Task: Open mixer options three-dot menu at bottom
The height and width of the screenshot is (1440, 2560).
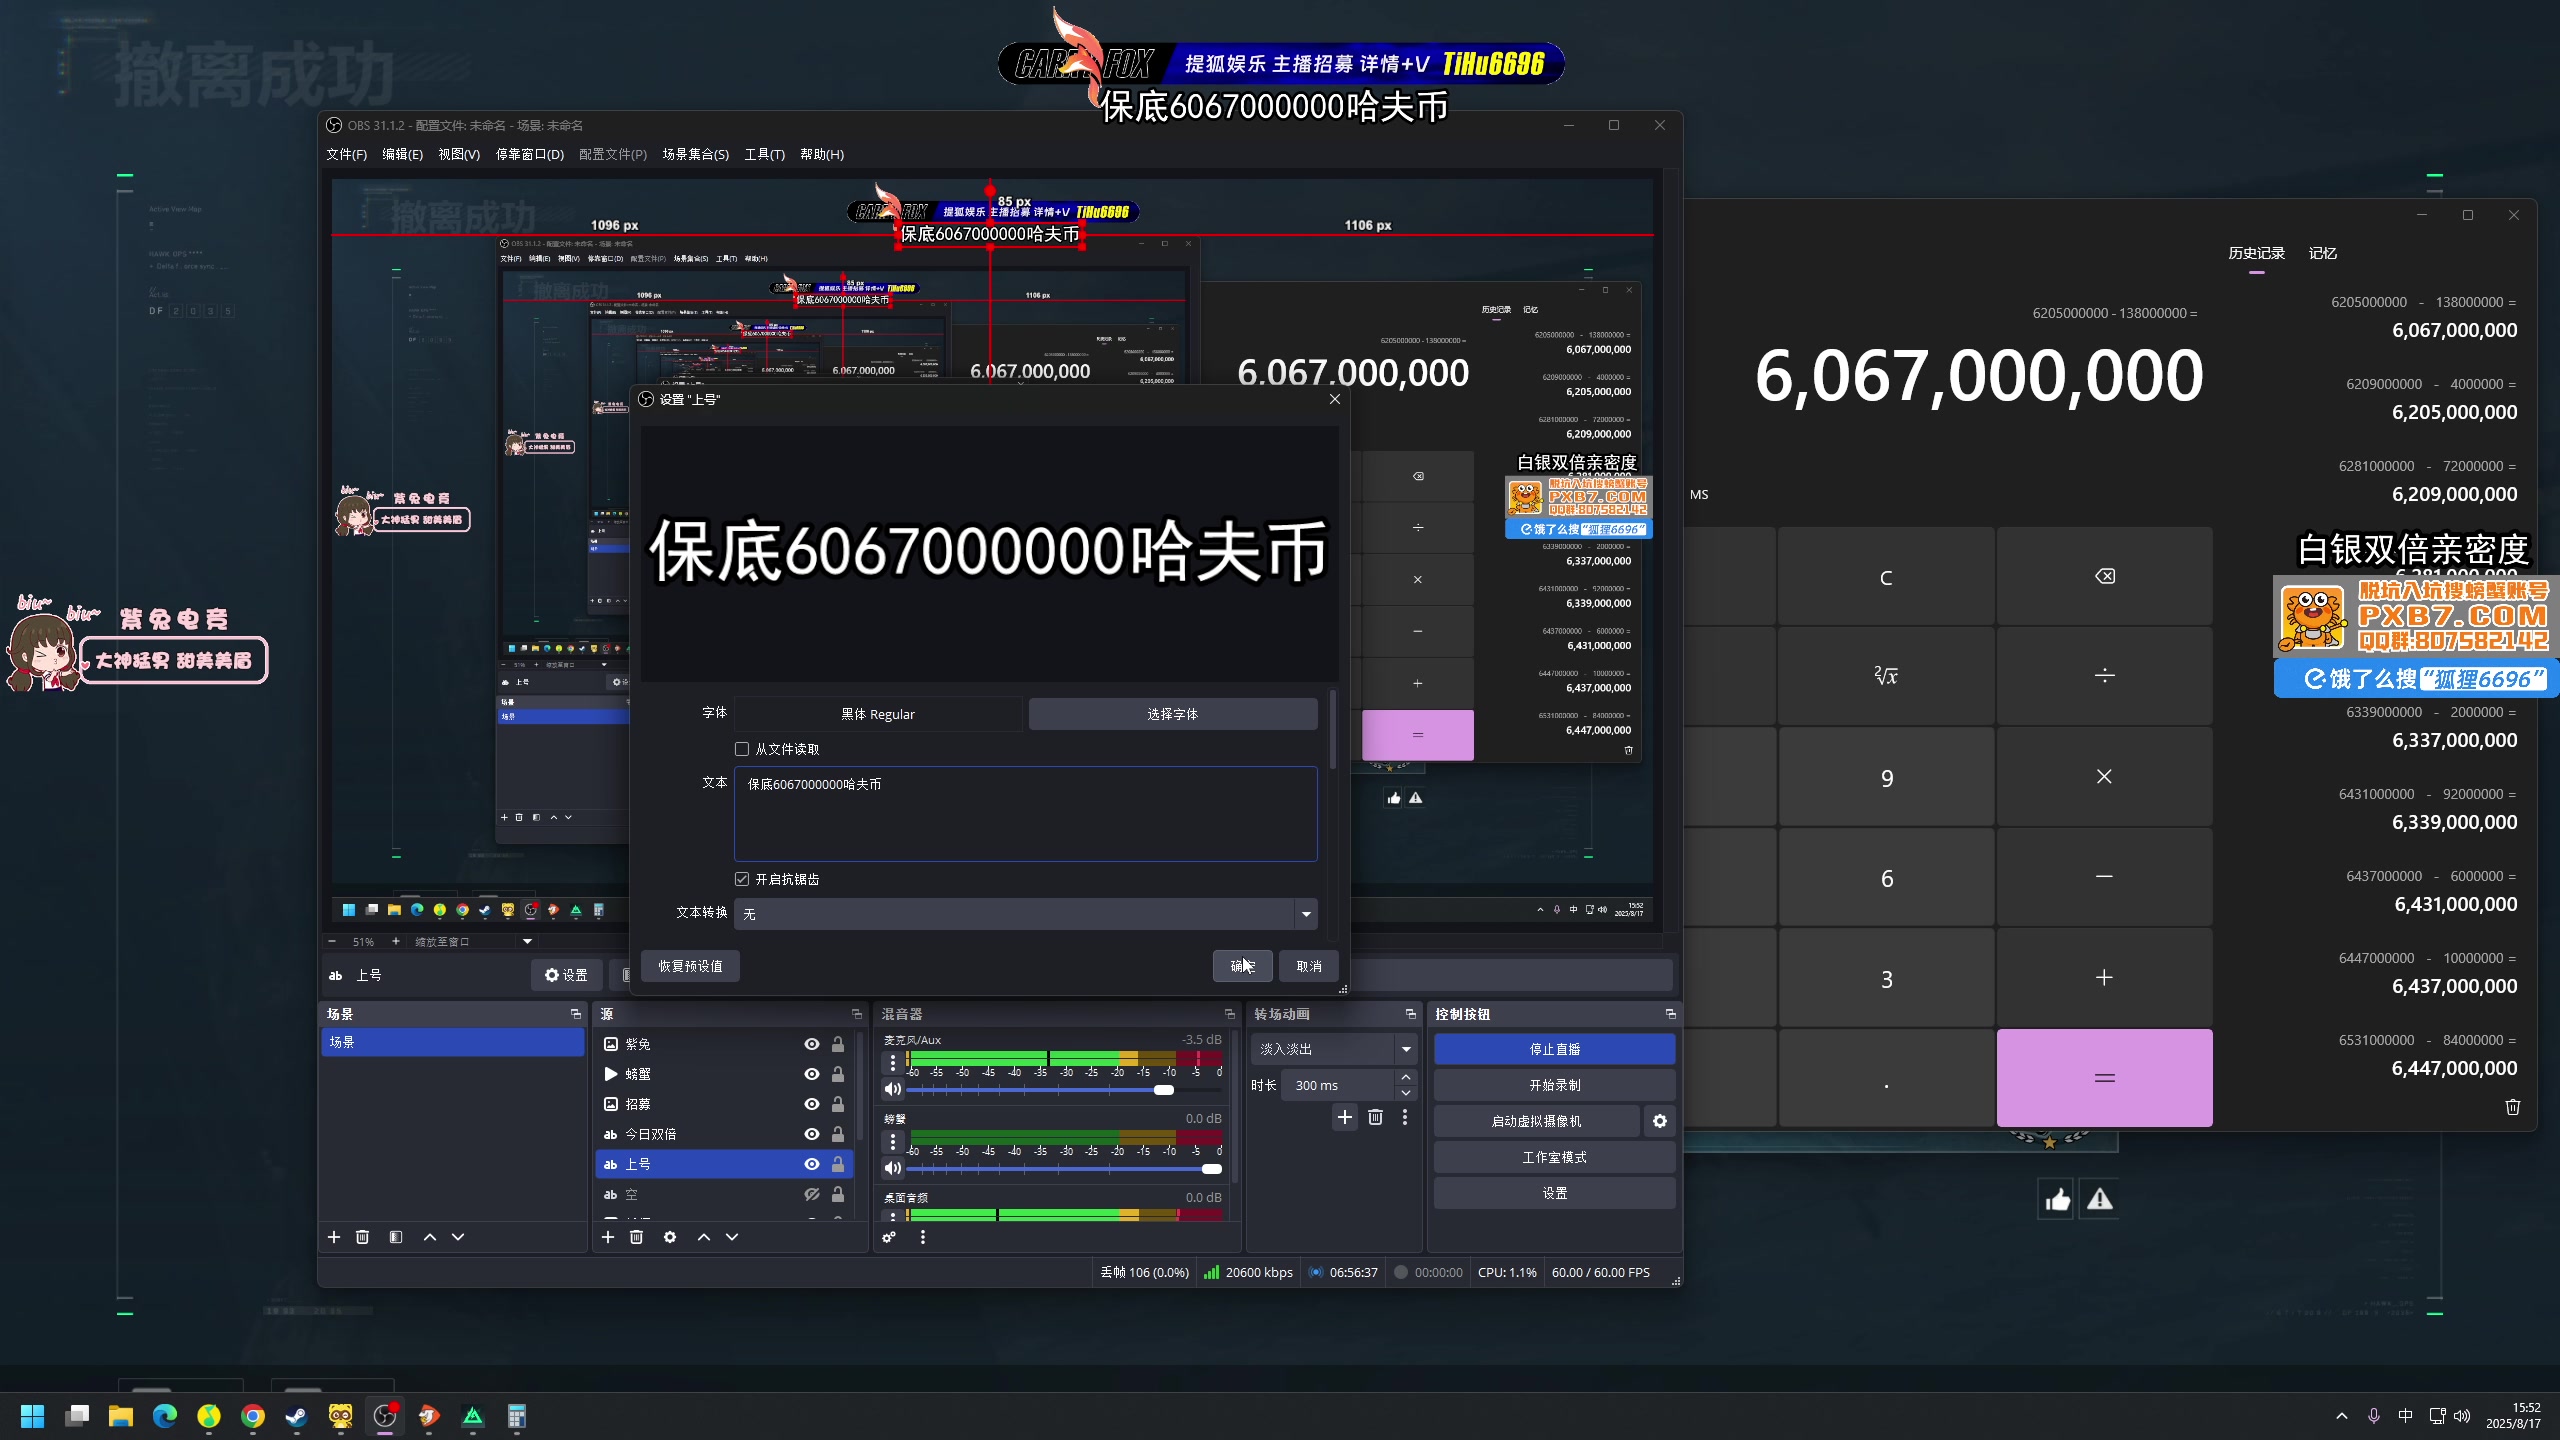Action: pos(922,1237)
